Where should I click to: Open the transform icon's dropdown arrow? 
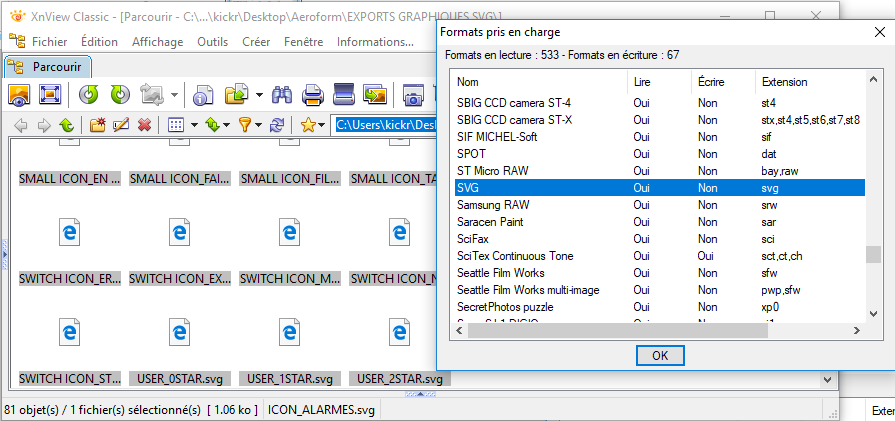(x=174, y=95)
